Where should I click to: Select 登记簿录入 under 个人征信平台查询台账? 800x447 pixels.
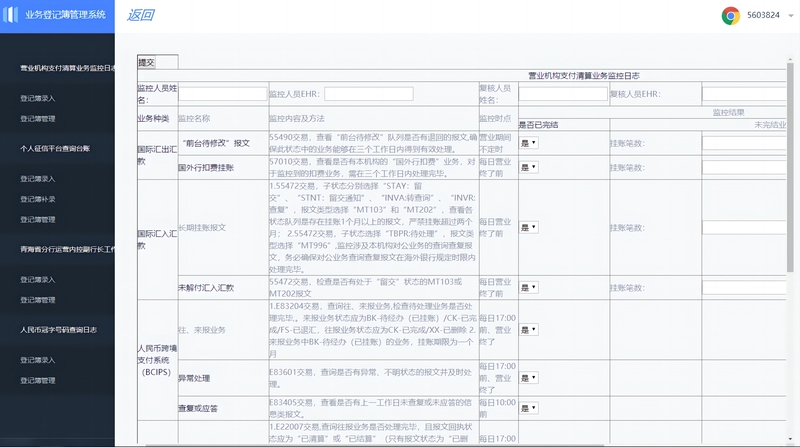(x=38, y=179)
